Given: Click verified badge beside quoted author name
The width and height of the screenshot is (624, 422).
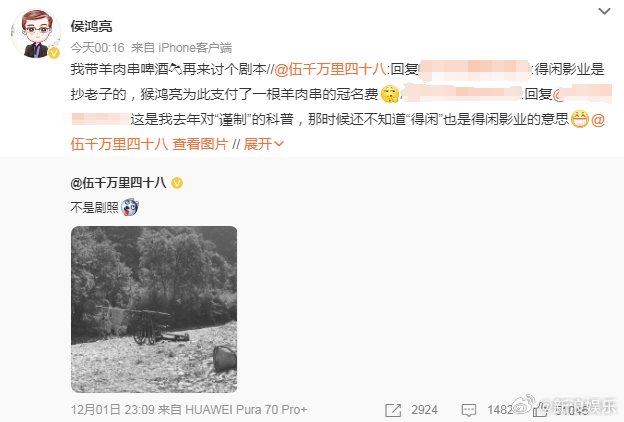Looking at the screenshot, I should coord(177,183).
